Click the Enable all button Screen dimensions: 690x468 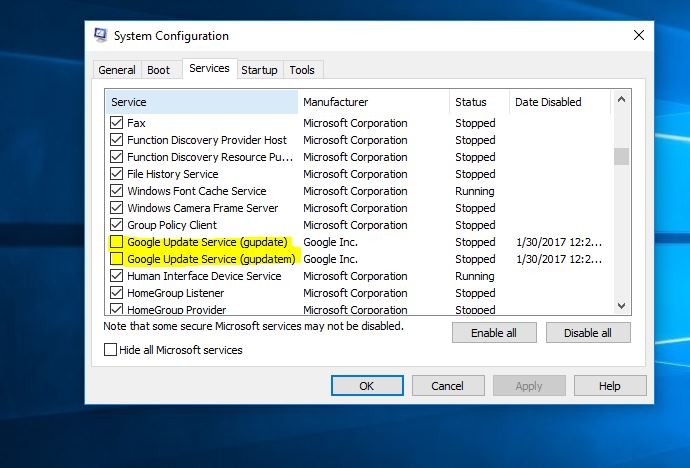click(x=494, y=333)
